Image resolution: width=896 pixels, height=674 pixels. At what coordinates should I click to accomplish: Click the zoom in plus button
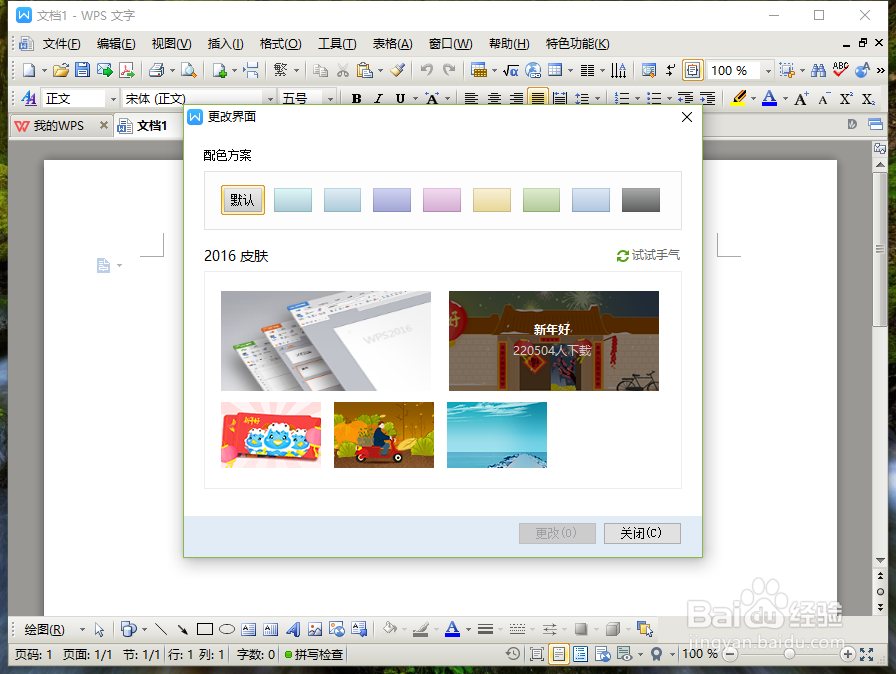point(848,654)
